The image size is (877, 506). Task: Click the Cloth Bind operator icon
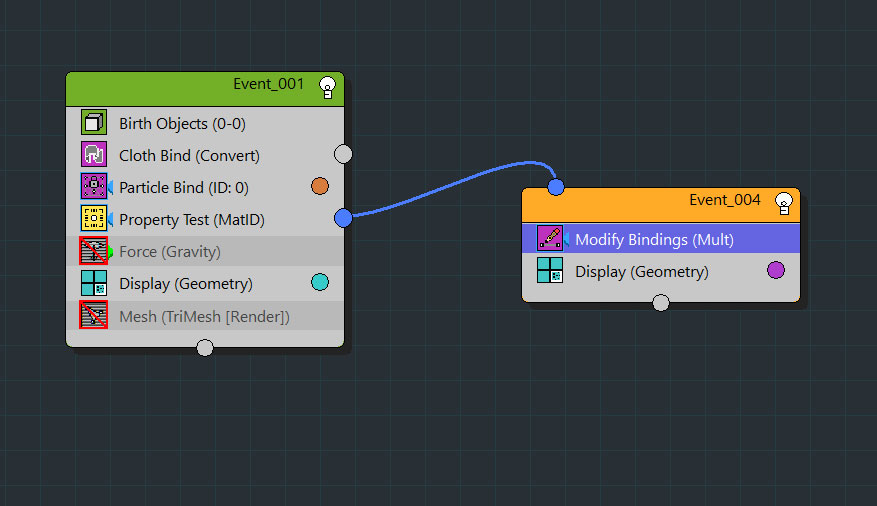(x=93, y=154)
